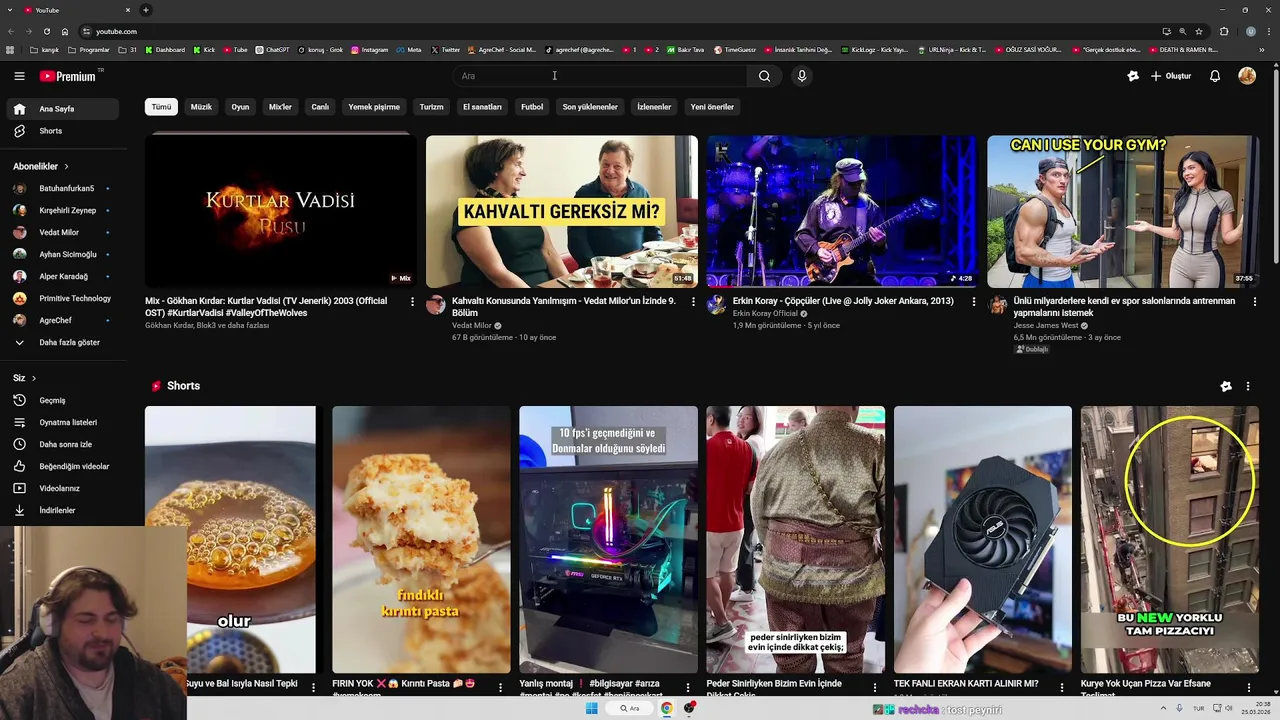The image size is (1280, 720).
Task: Select the İzlenenler filter chip
Action: pos(654,107)
